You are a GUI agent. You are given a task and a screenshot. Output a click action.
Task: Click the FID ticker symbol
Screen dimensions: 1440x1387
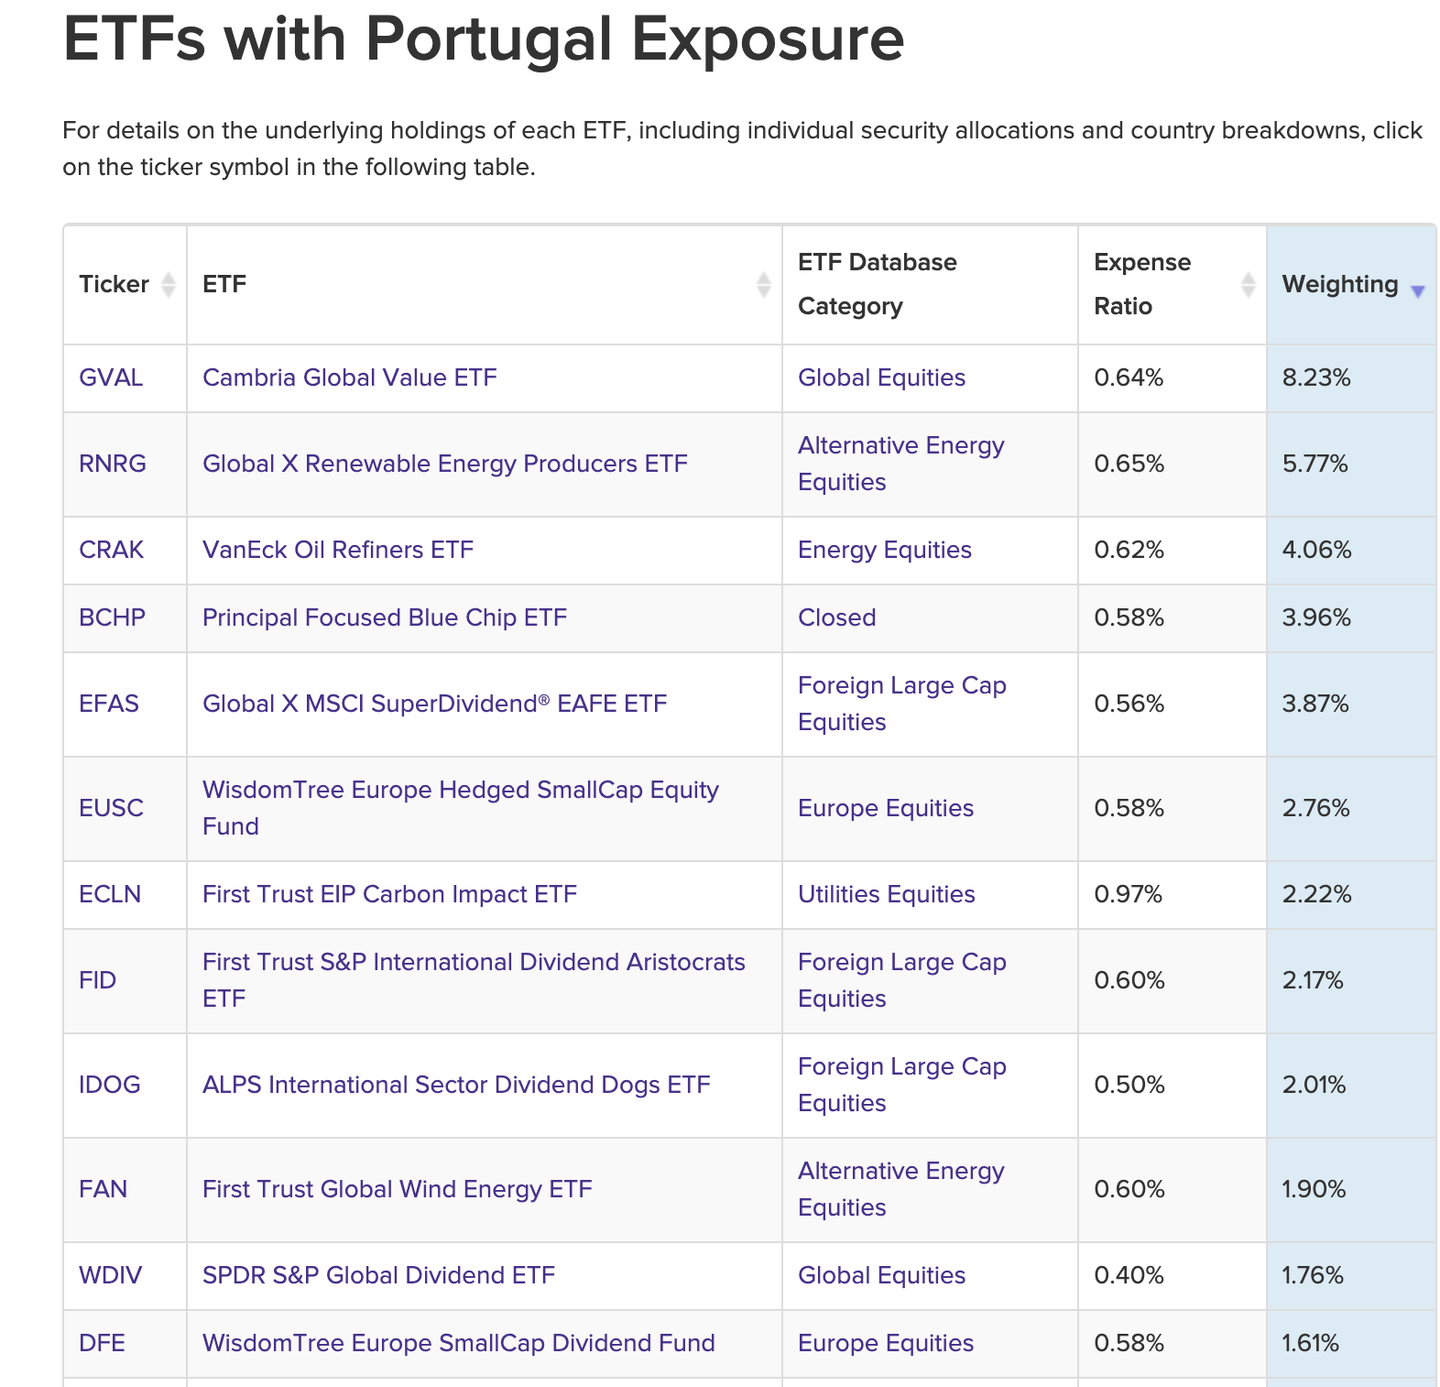(98, 980)
